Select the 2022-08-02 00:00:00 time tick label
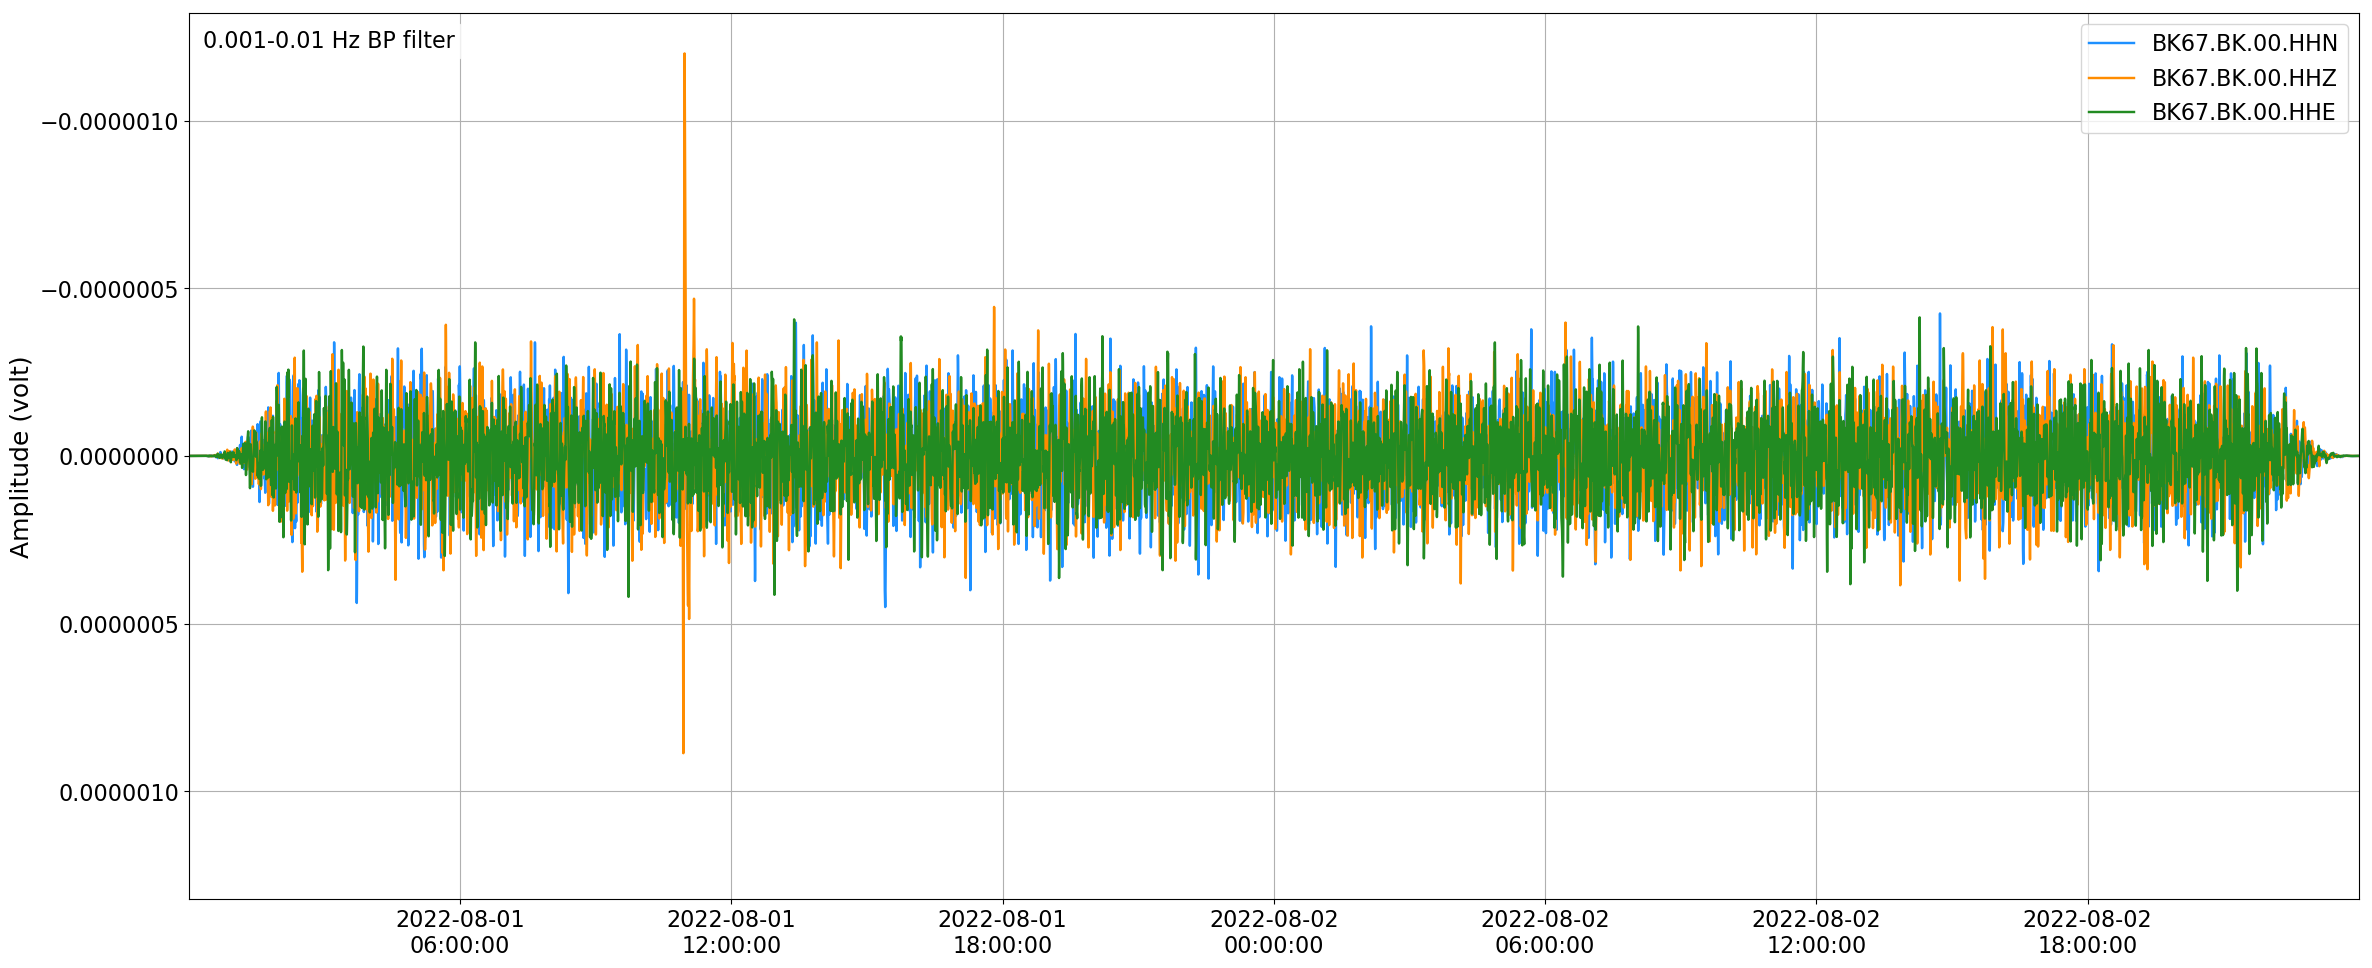The width and height of the screenshot is (2372, 968). [x=1274, y=932]
